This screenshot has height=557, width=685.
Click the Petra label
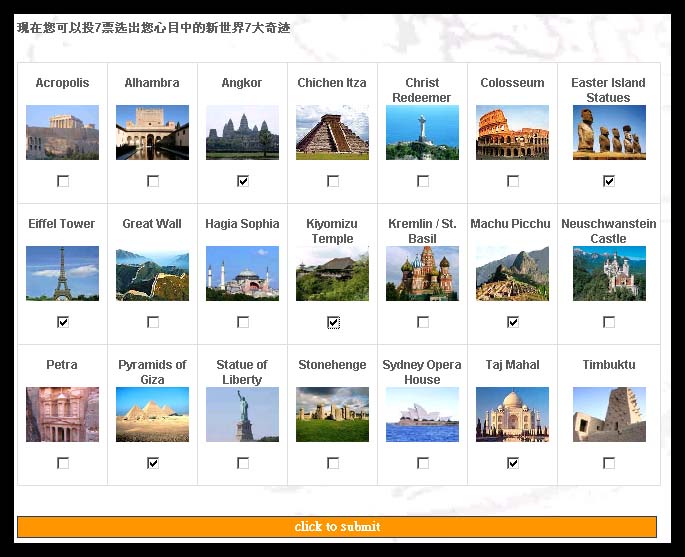(x=62, y=365)
